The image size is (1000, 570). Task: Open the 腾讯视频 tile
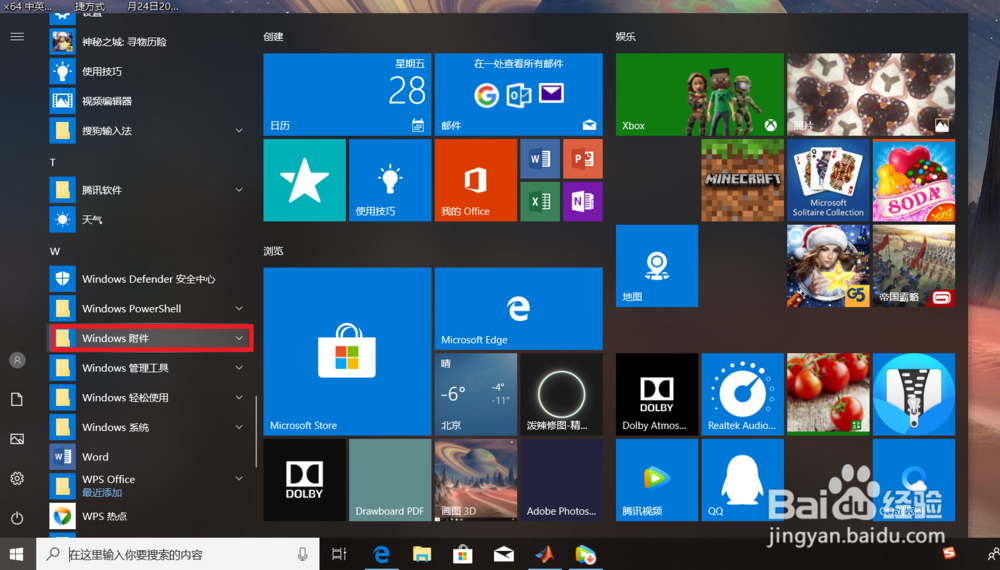657,479
